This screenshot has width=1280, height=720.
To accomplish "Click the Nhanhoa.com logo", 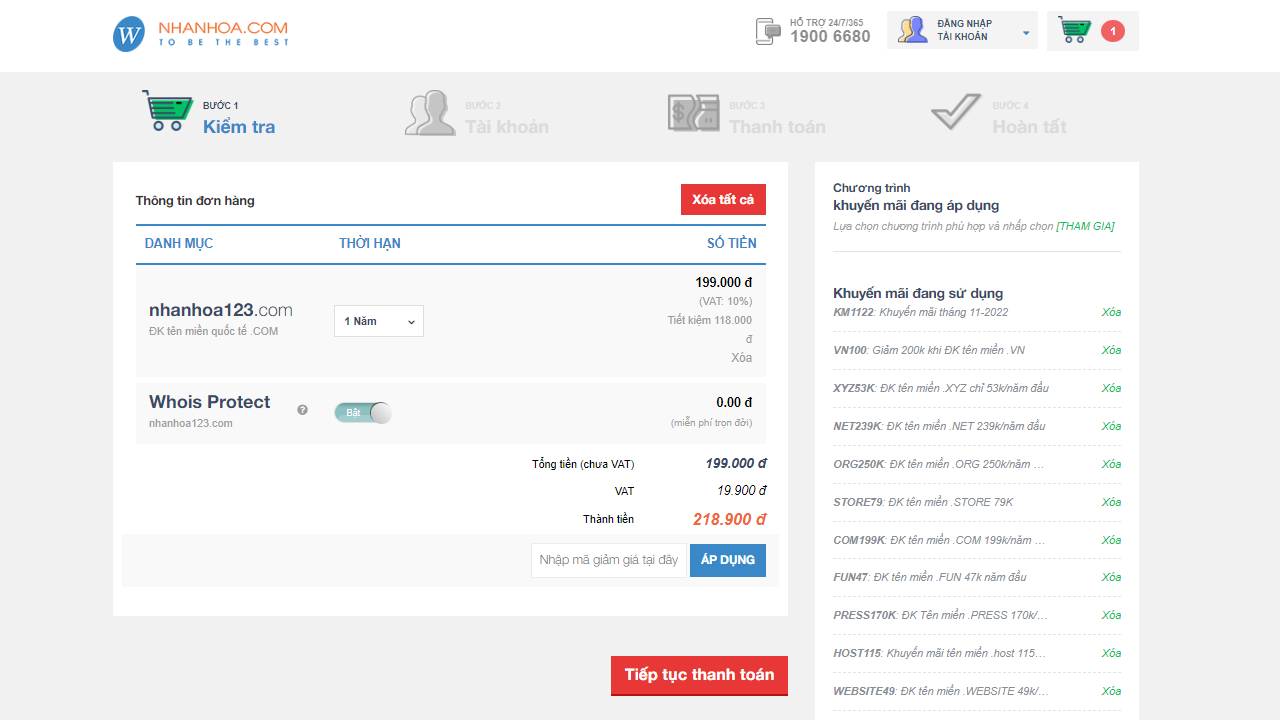I will pyautogui.click(x=201, y=34).
